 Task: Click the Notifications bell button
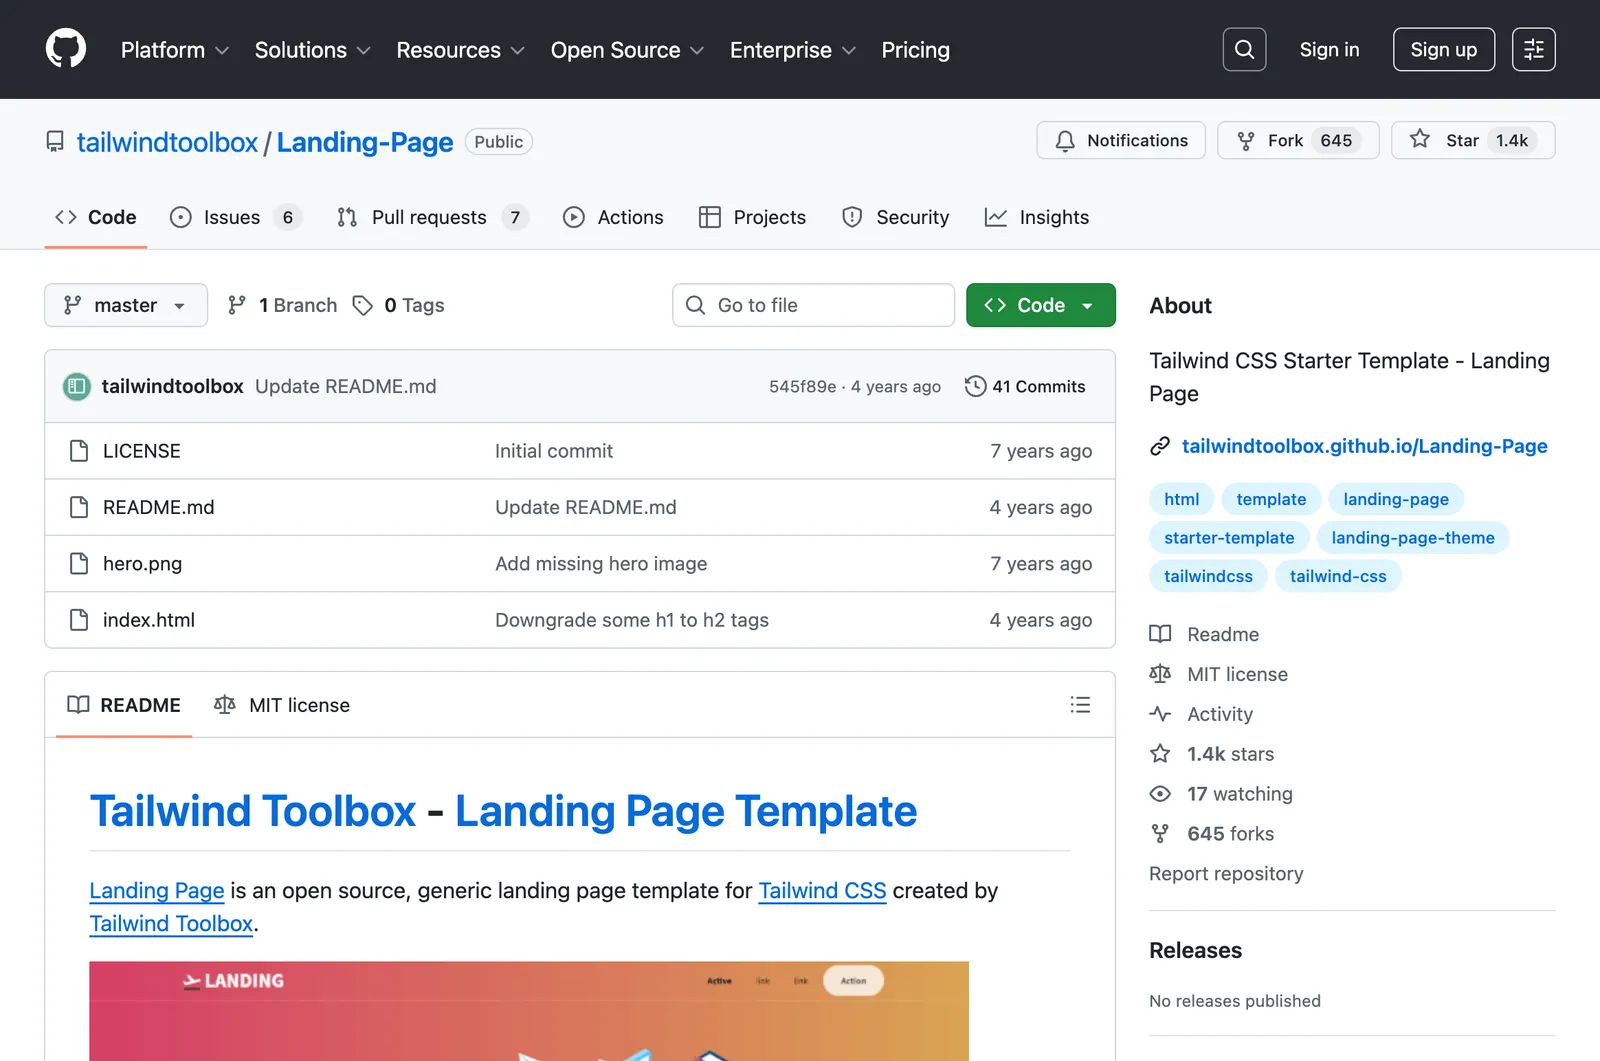tap(1121, 140)
